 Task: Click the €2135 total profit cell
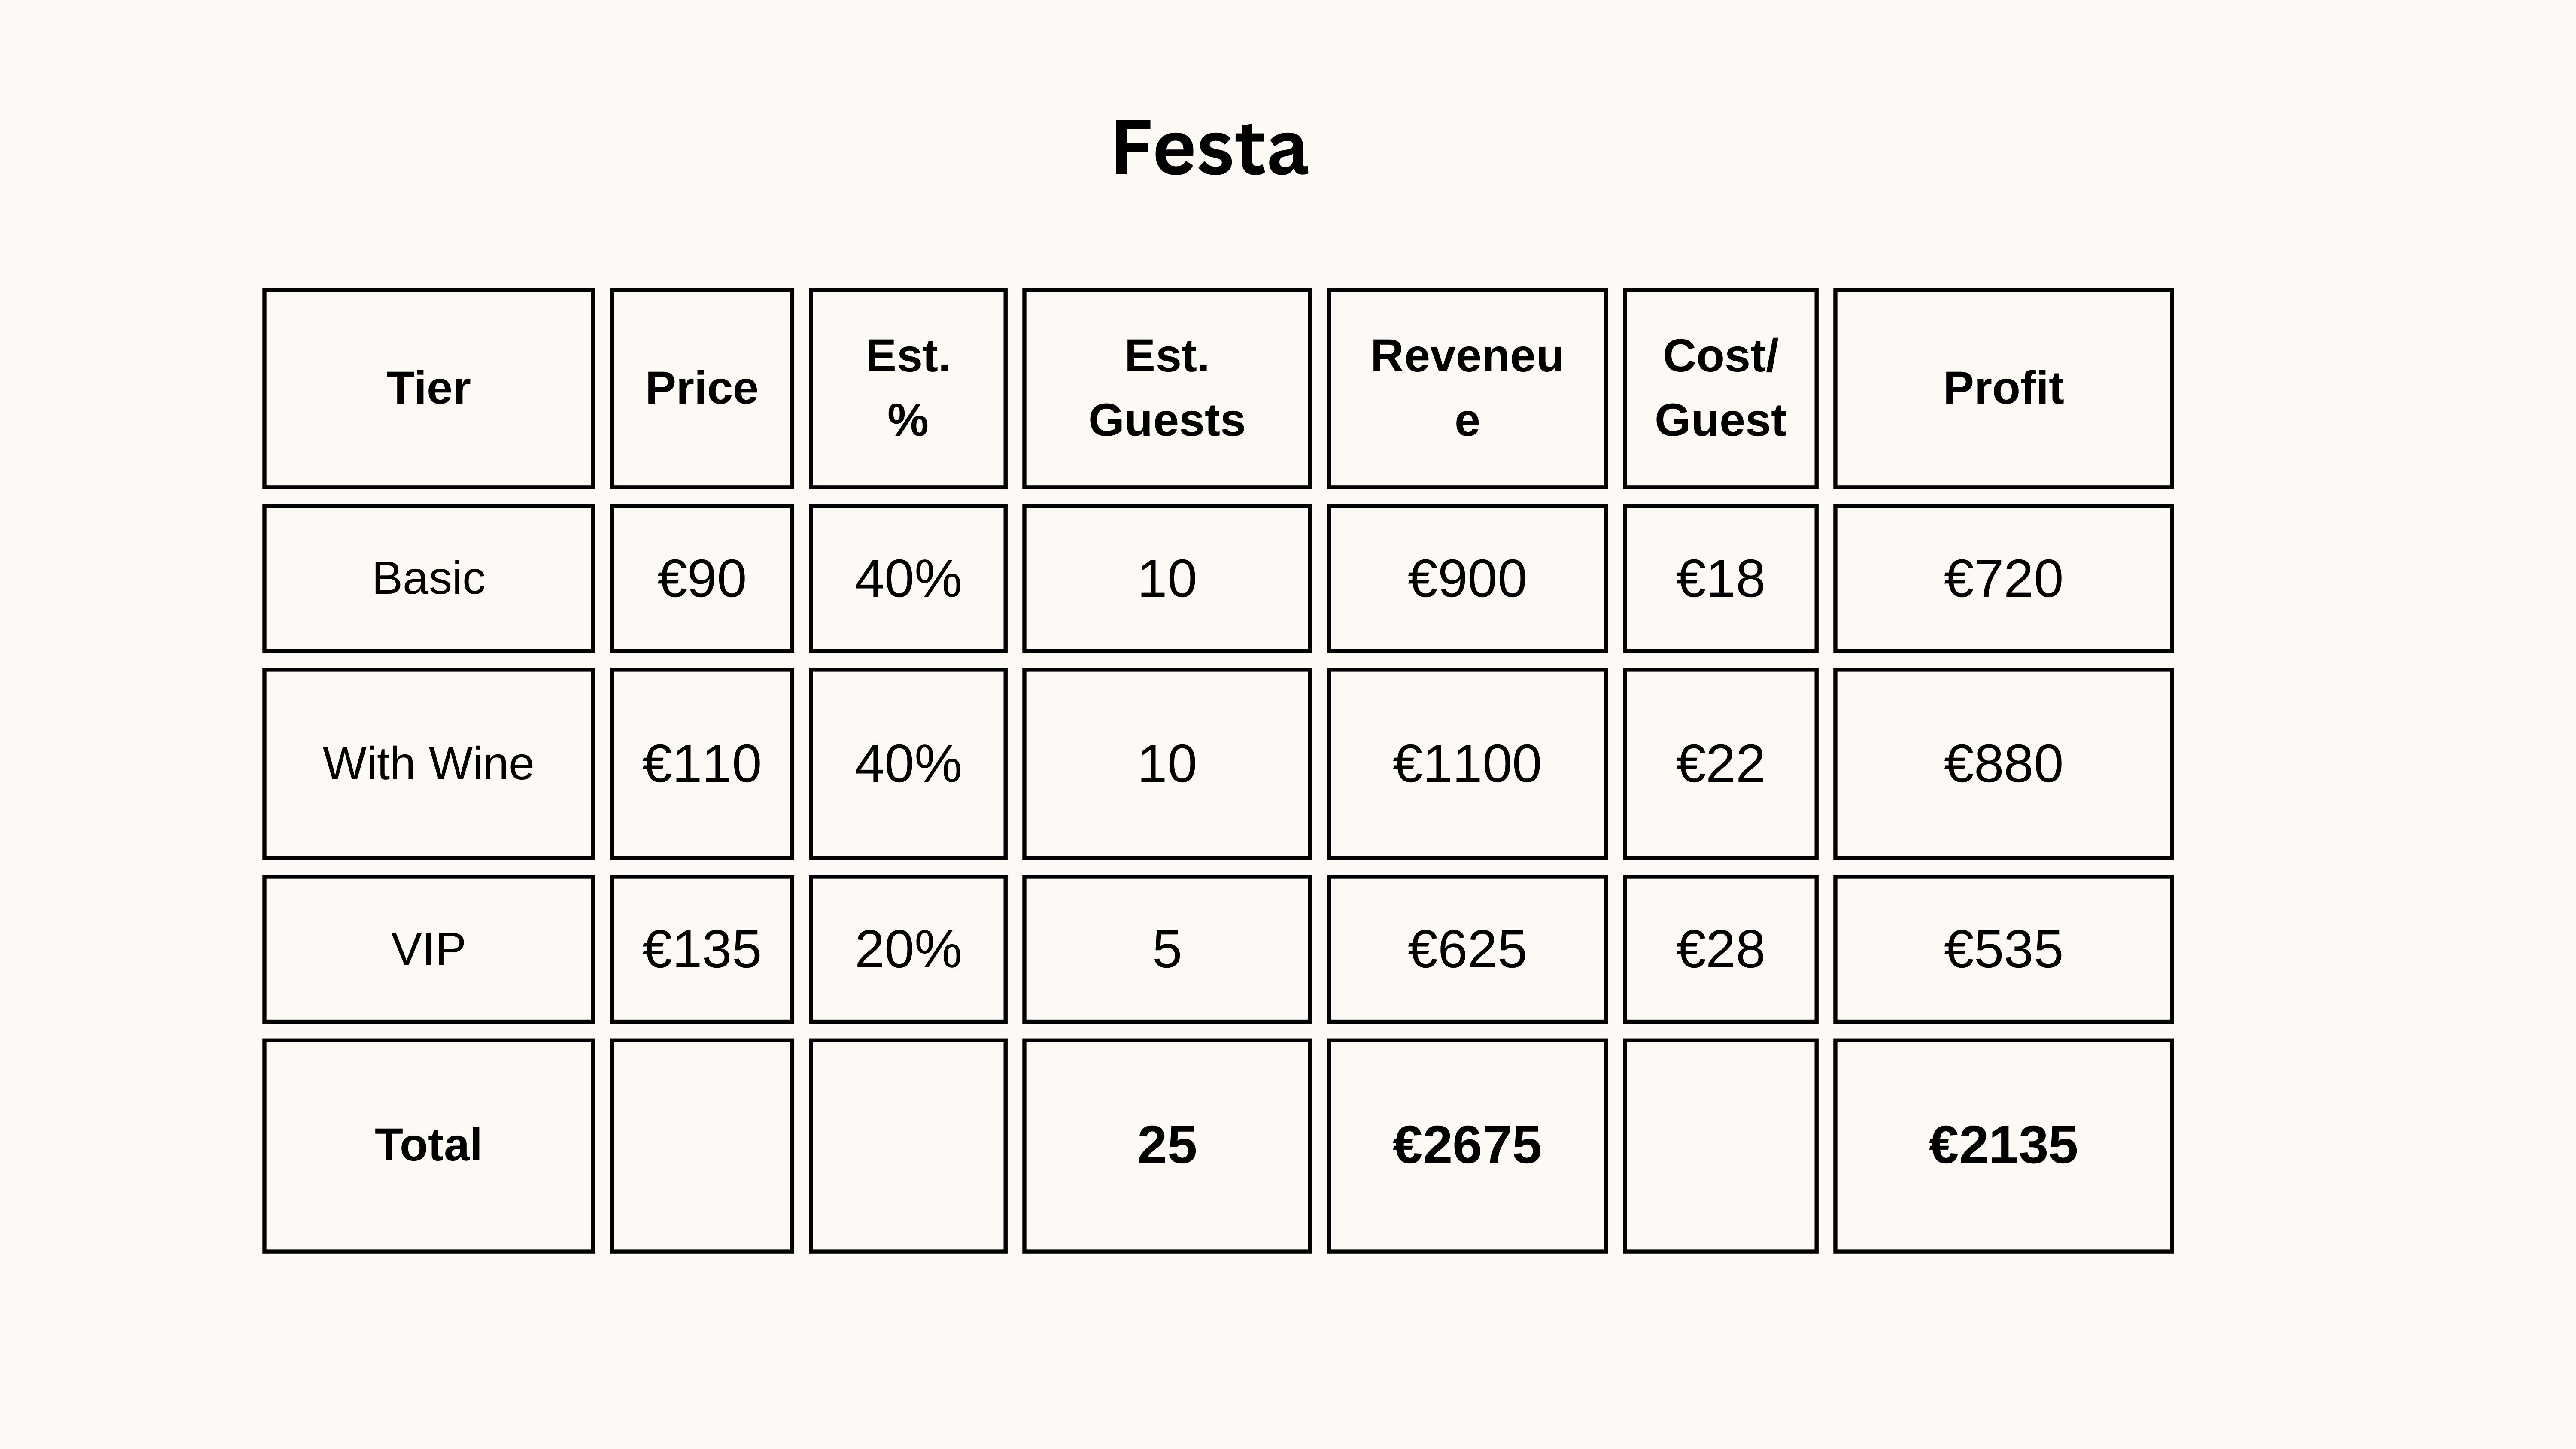pos(2003,1145)
